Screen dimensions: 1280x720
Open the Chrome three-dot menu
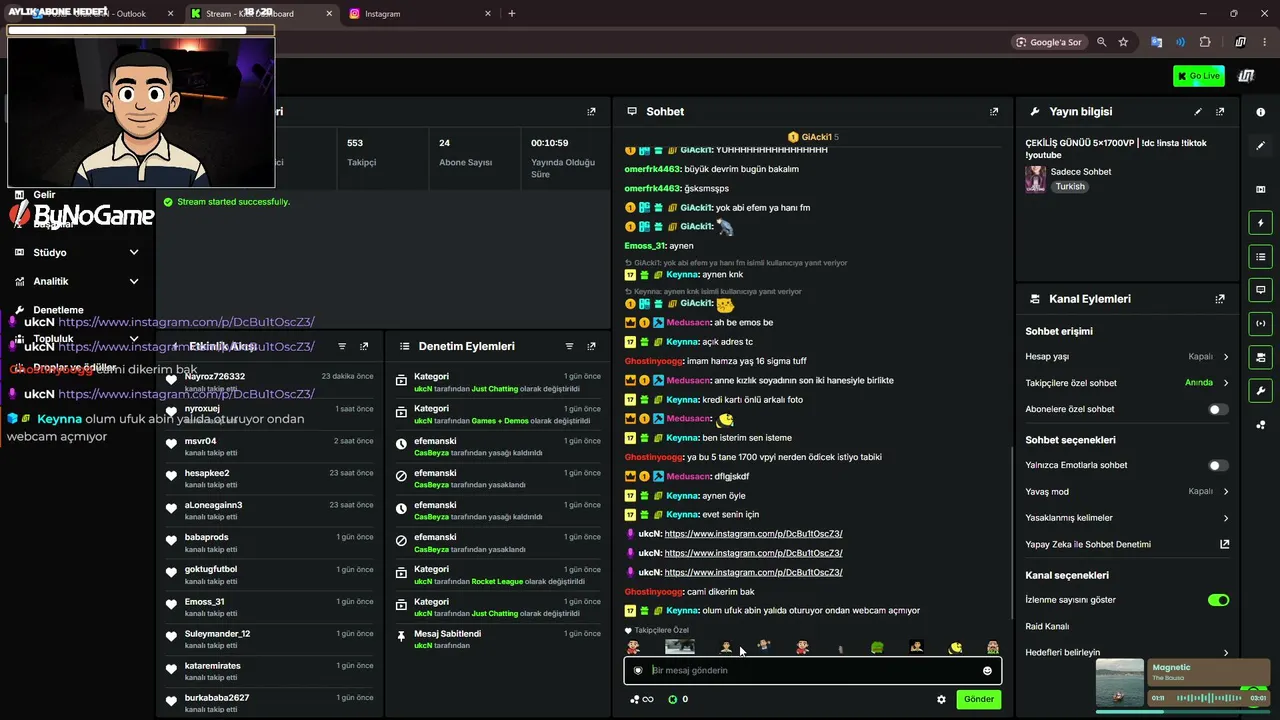[x=1264, y=42]
